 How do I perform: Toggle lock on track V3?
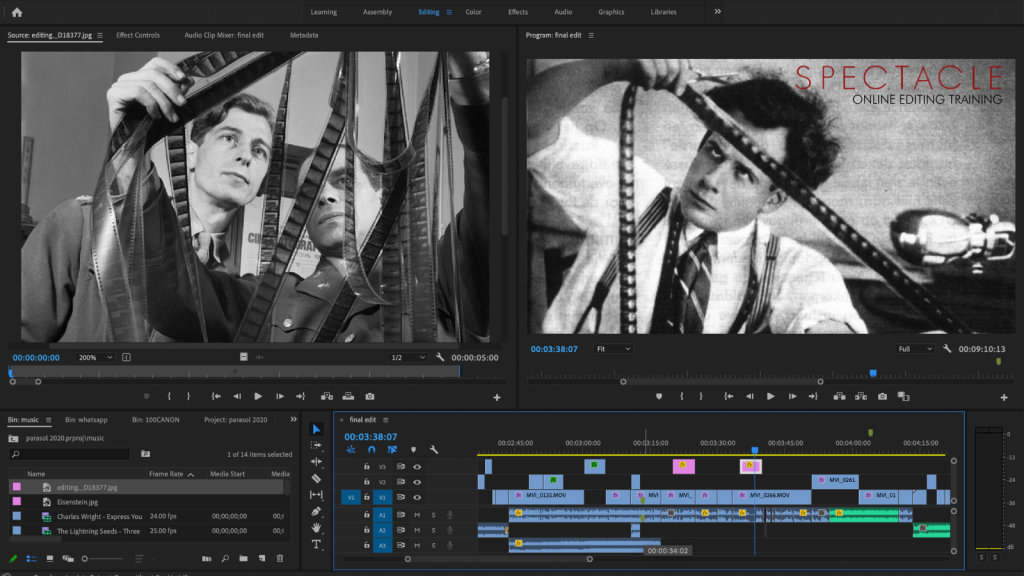pyautogui.click(x=366, y=466)
